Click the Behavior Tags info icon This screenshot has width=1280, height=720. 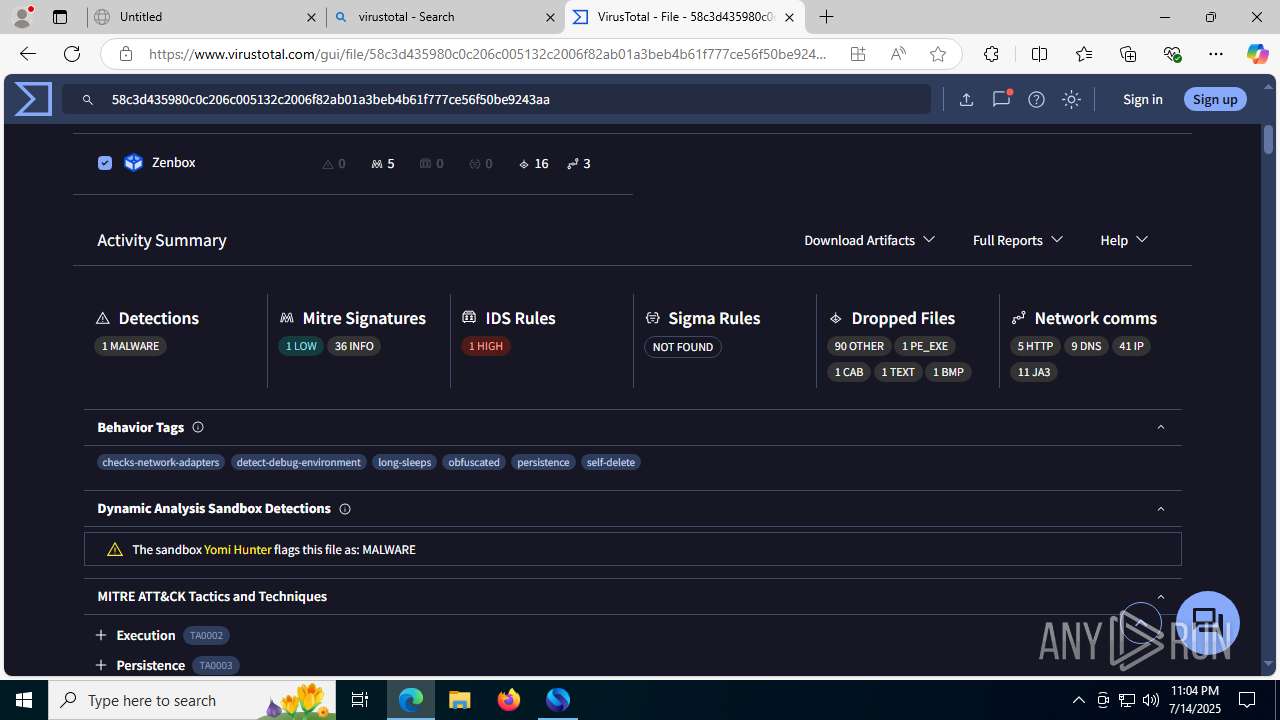tap(198, 427)
